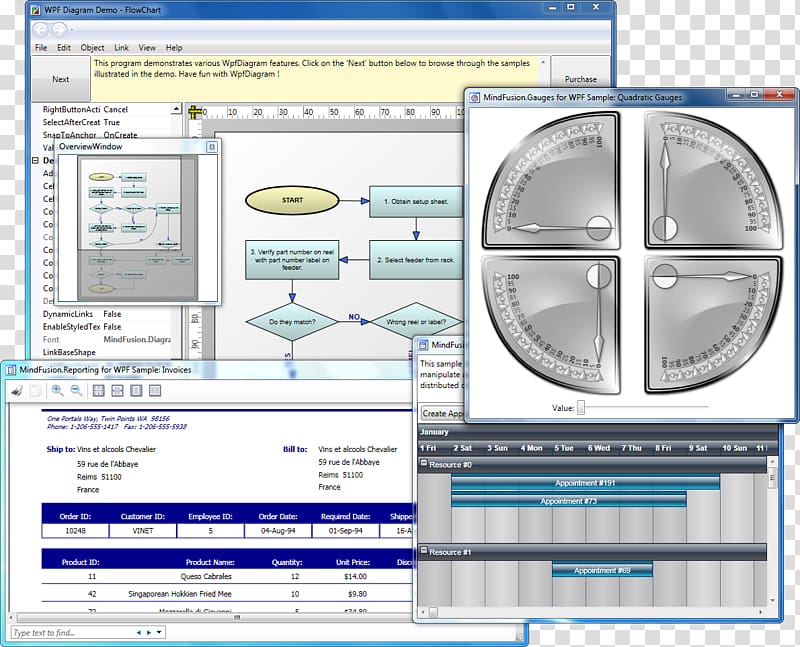Click the diagram thumbnail in OverviewWindow
This screenshot has width=800, height=647.
tap(137, 227)
